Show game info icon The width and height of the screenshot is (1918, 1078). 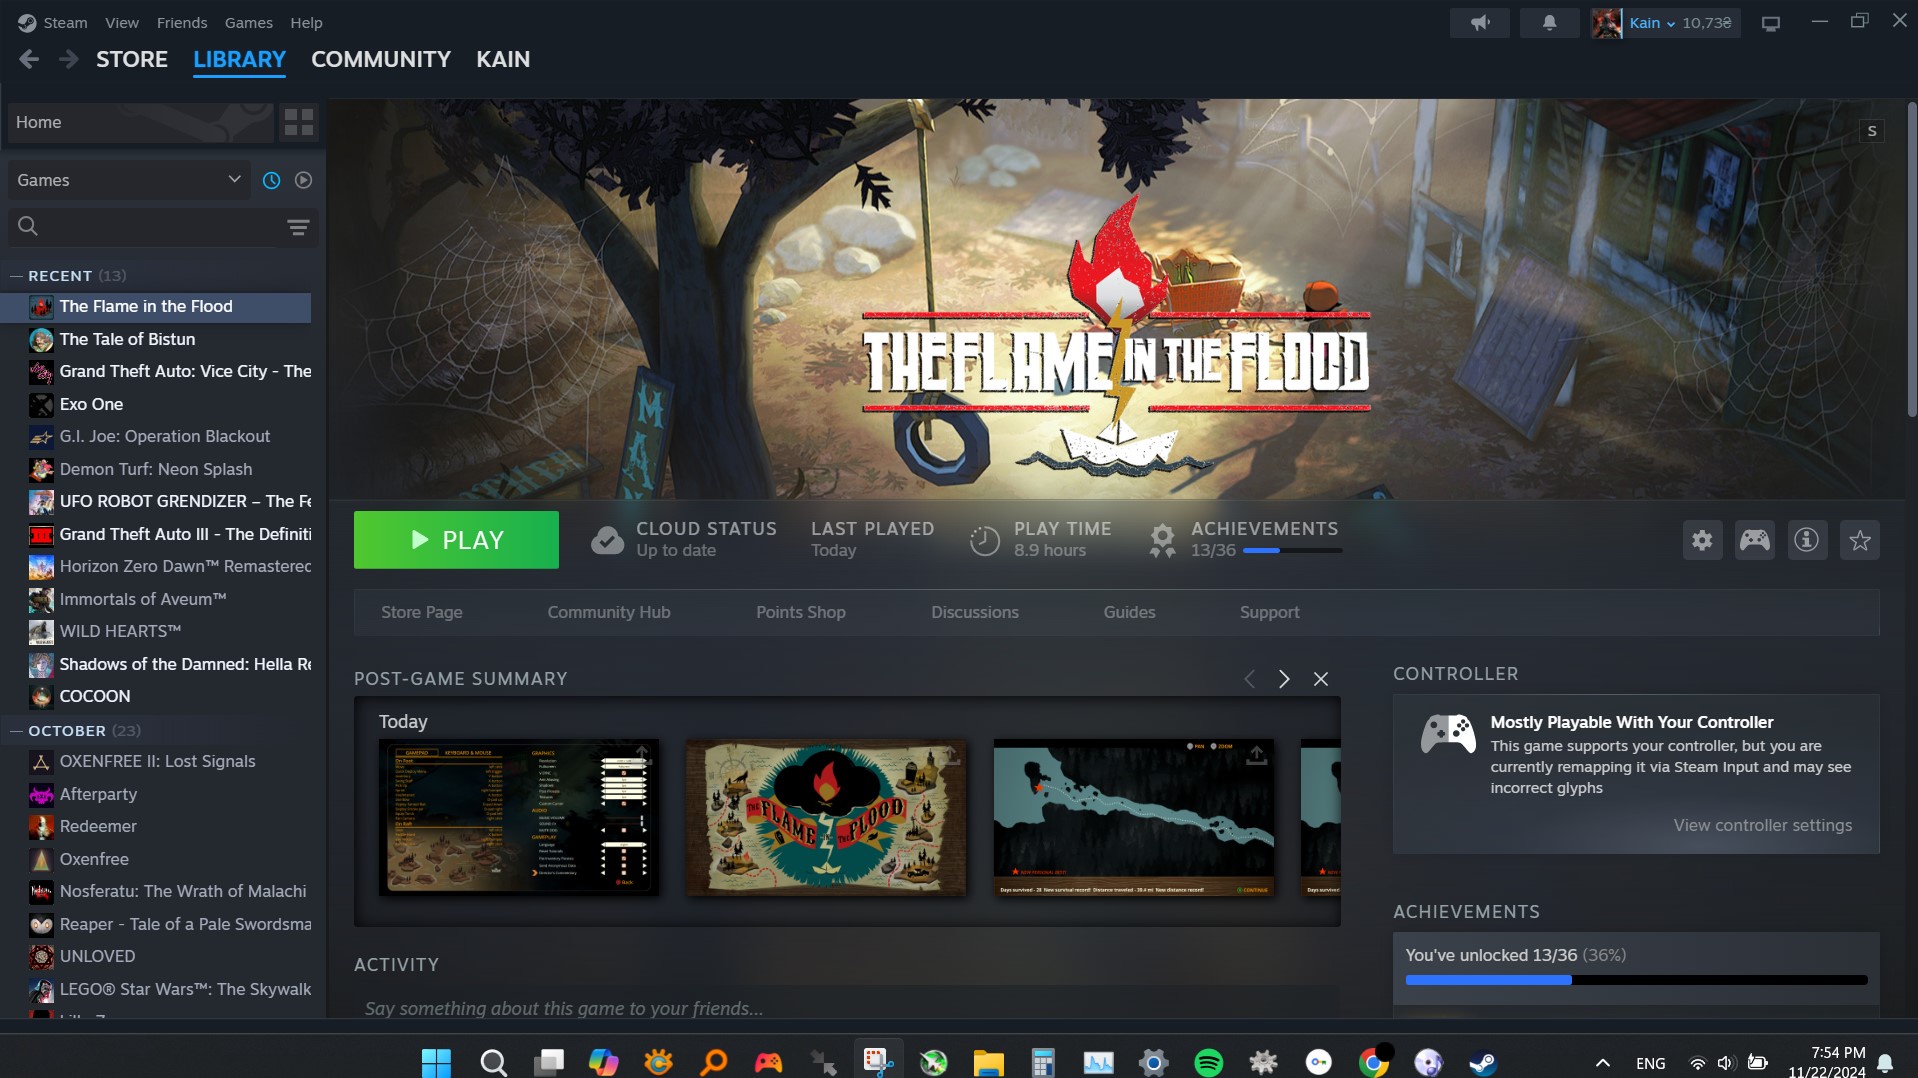point(1807,541)
